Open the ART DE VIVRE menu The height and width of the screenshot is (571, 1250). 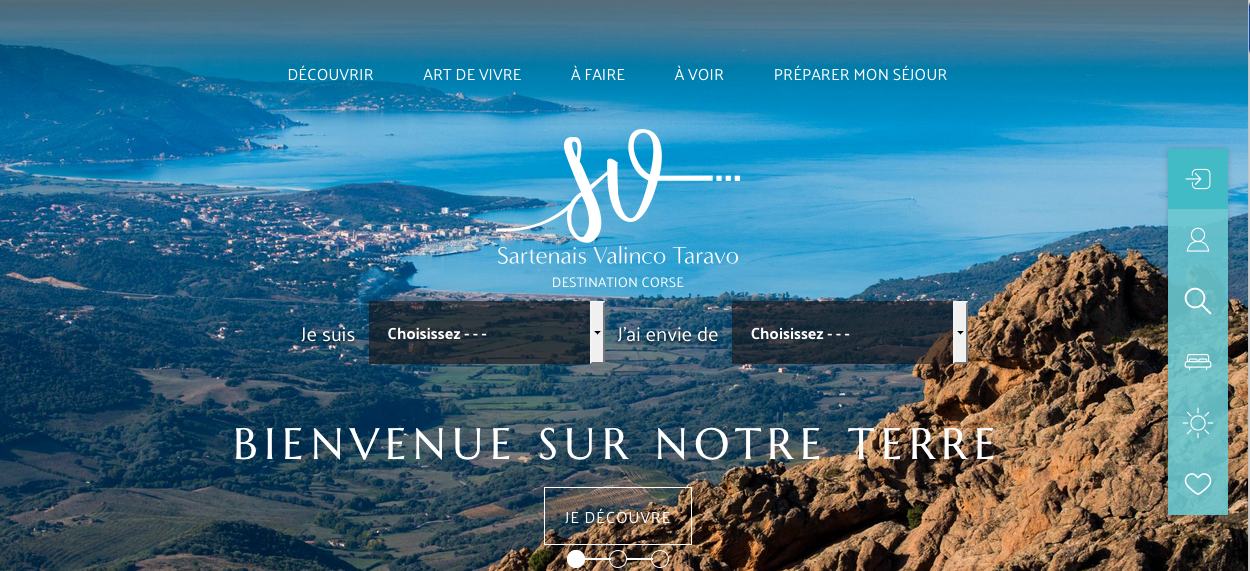[x=472, y=75]
